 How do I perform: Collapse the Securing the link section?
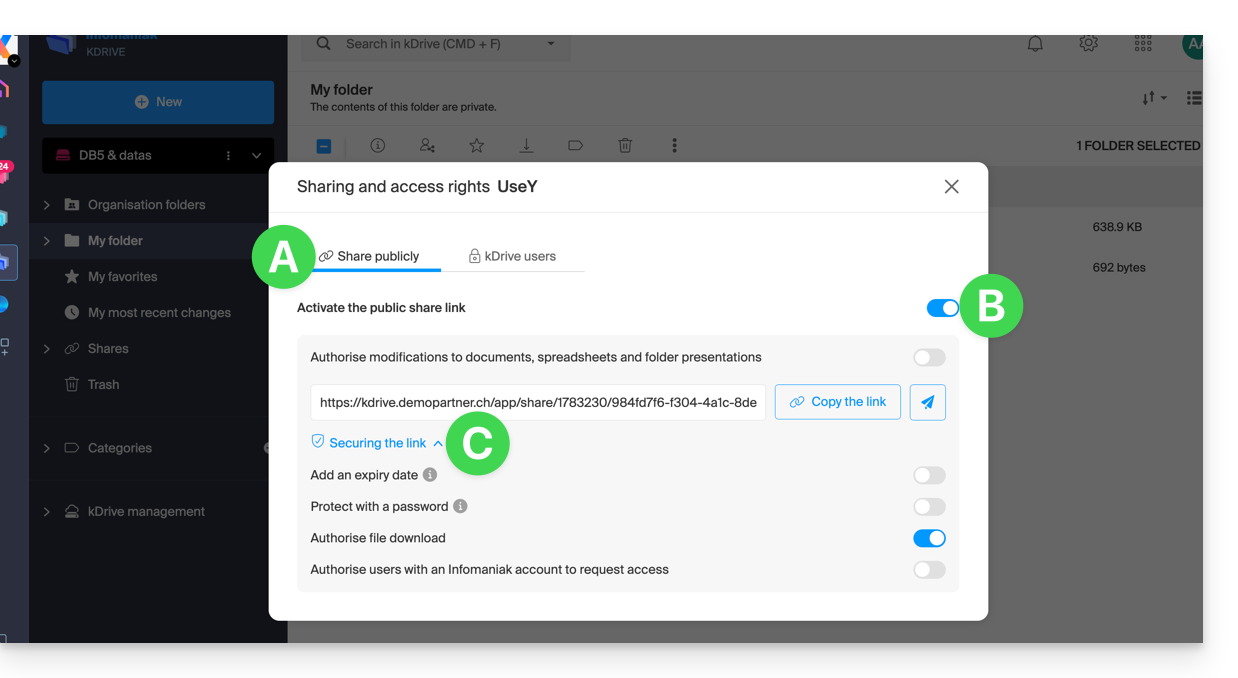[x=377, y=443]
